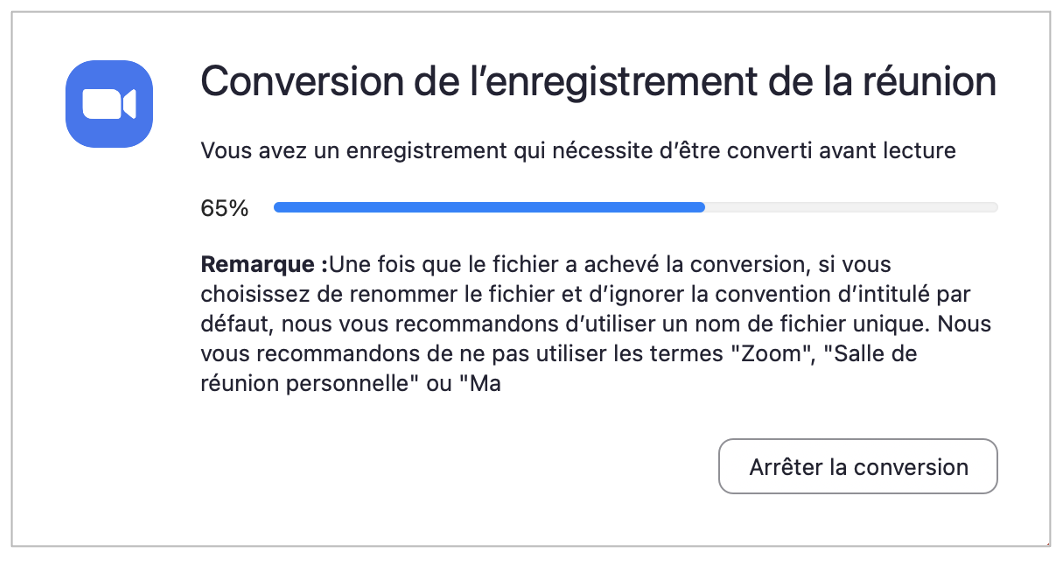Click the filled blue portion of progress bar
The image size is (1064, 562).
tap(488, 208)
